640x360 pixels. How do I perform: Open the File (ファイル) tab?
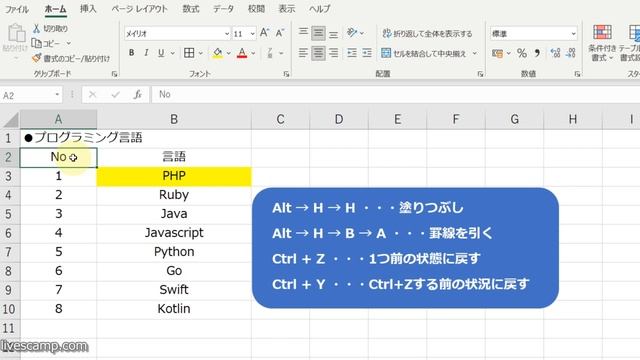pyautogui.click(x=16, y=9)
